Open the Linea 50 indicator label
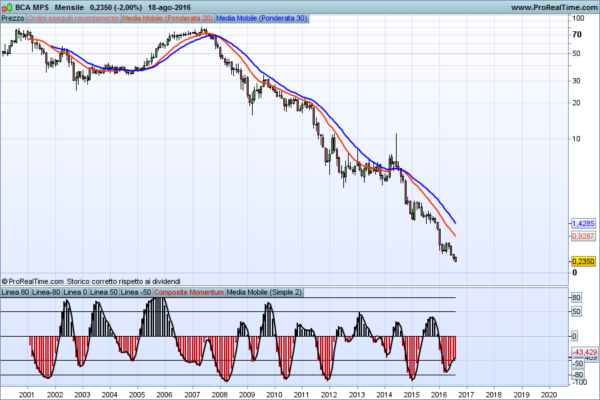Viewport: 600px width, 400px height. pos(104,292)
